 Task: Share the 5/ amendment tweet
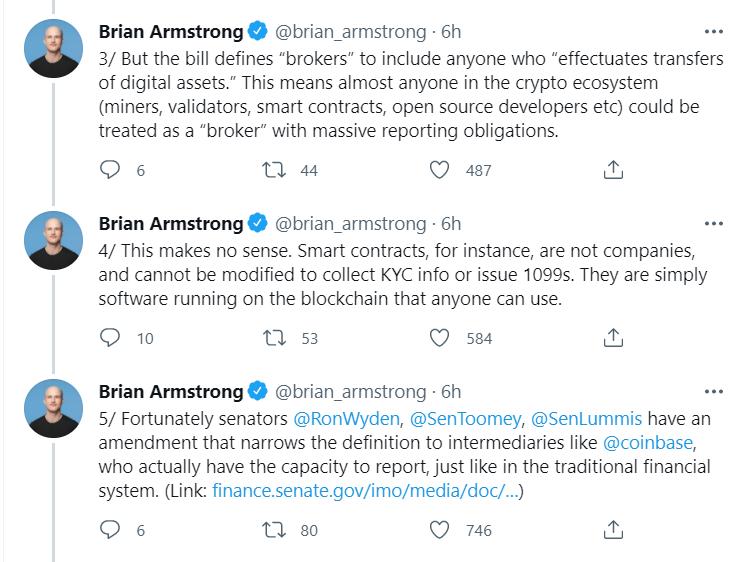615,530
